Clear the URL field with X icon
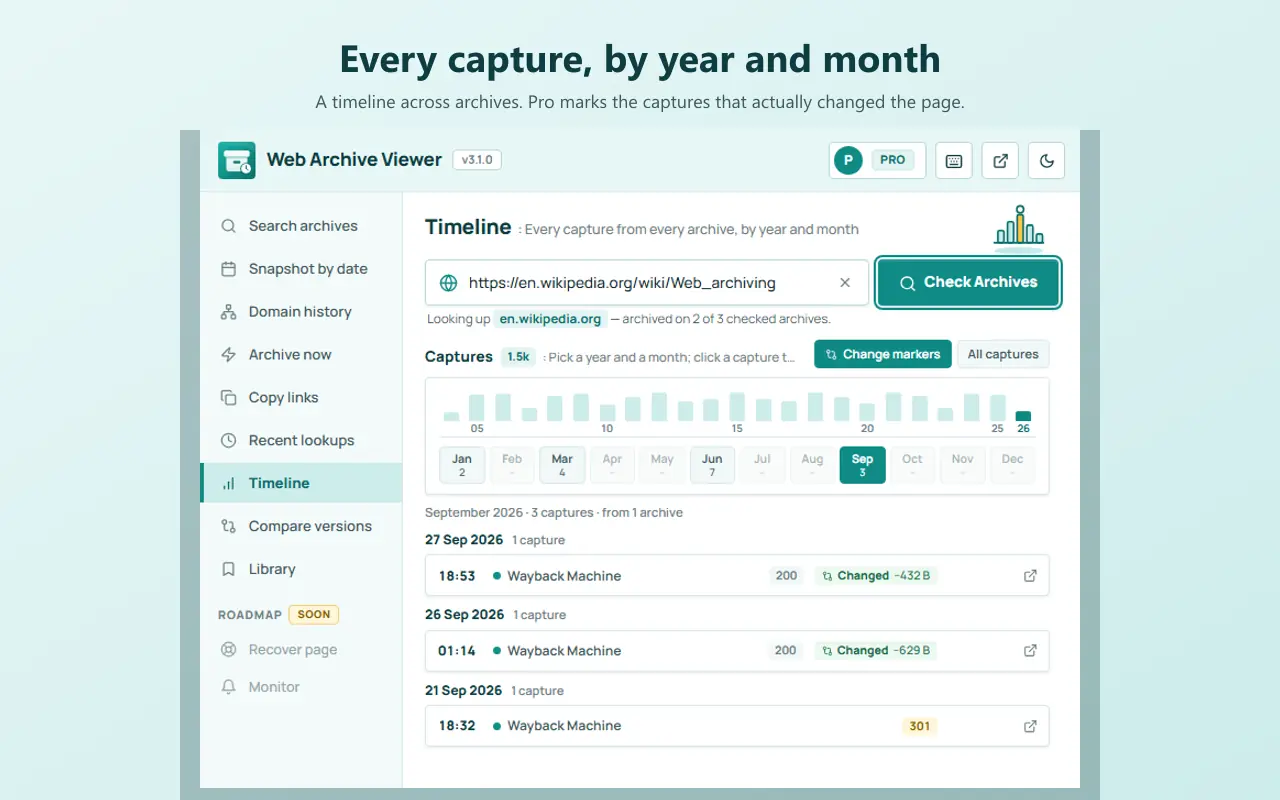This screenshot has height=800, width=1280. [845, 283]
